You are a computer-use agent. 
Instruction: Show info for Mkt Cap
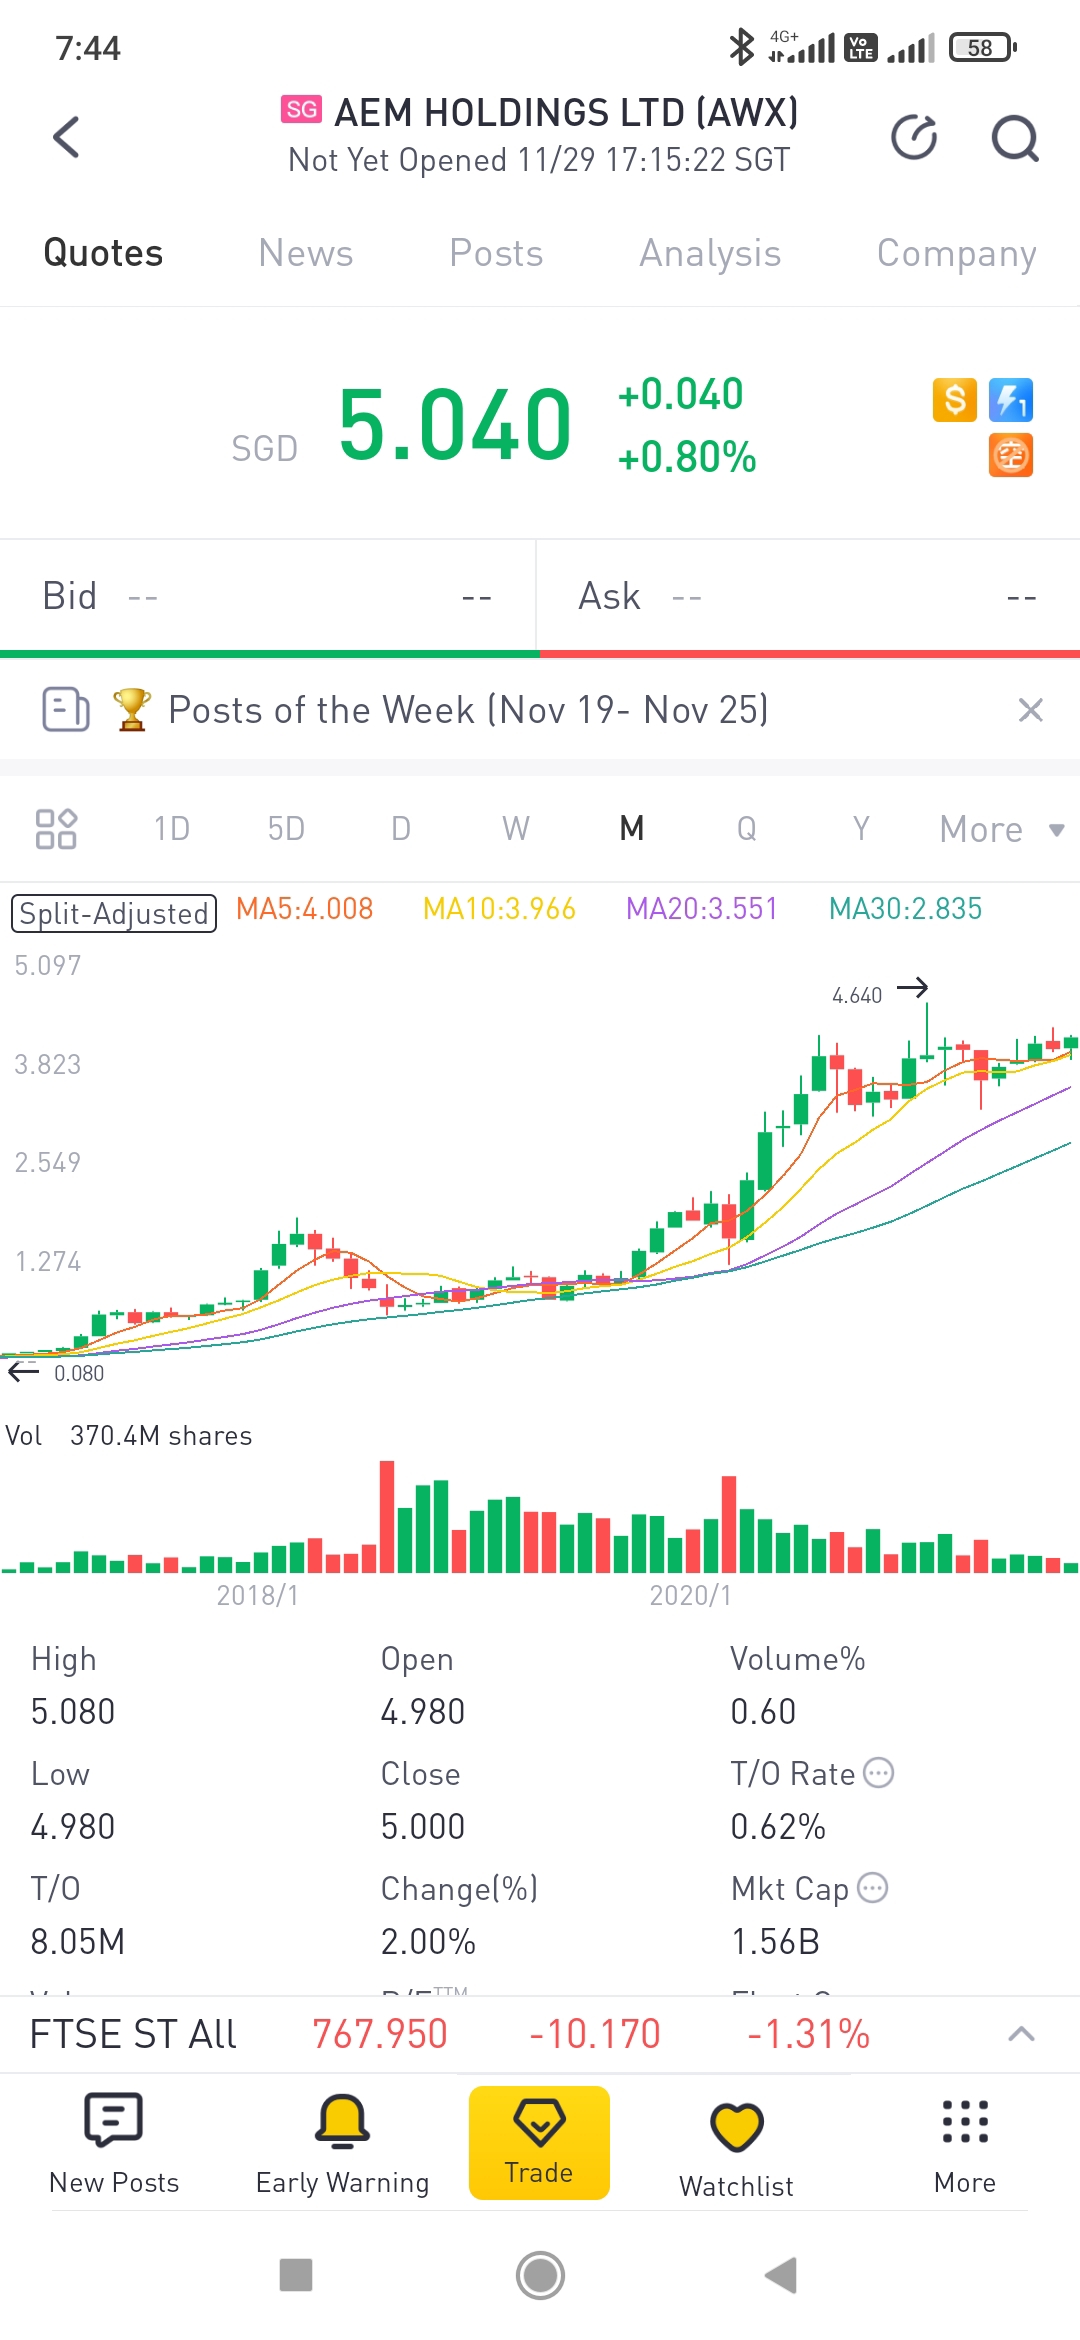point(873,1888)
